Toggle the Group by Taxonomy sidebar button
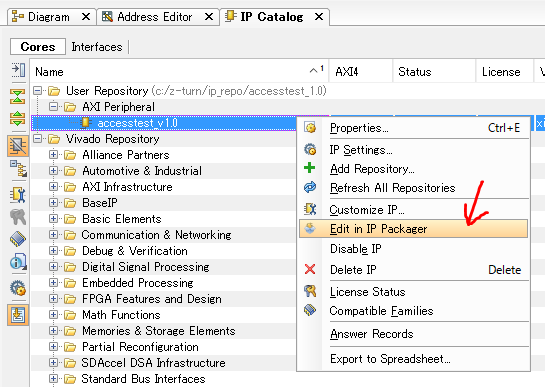 coord(17,145)
